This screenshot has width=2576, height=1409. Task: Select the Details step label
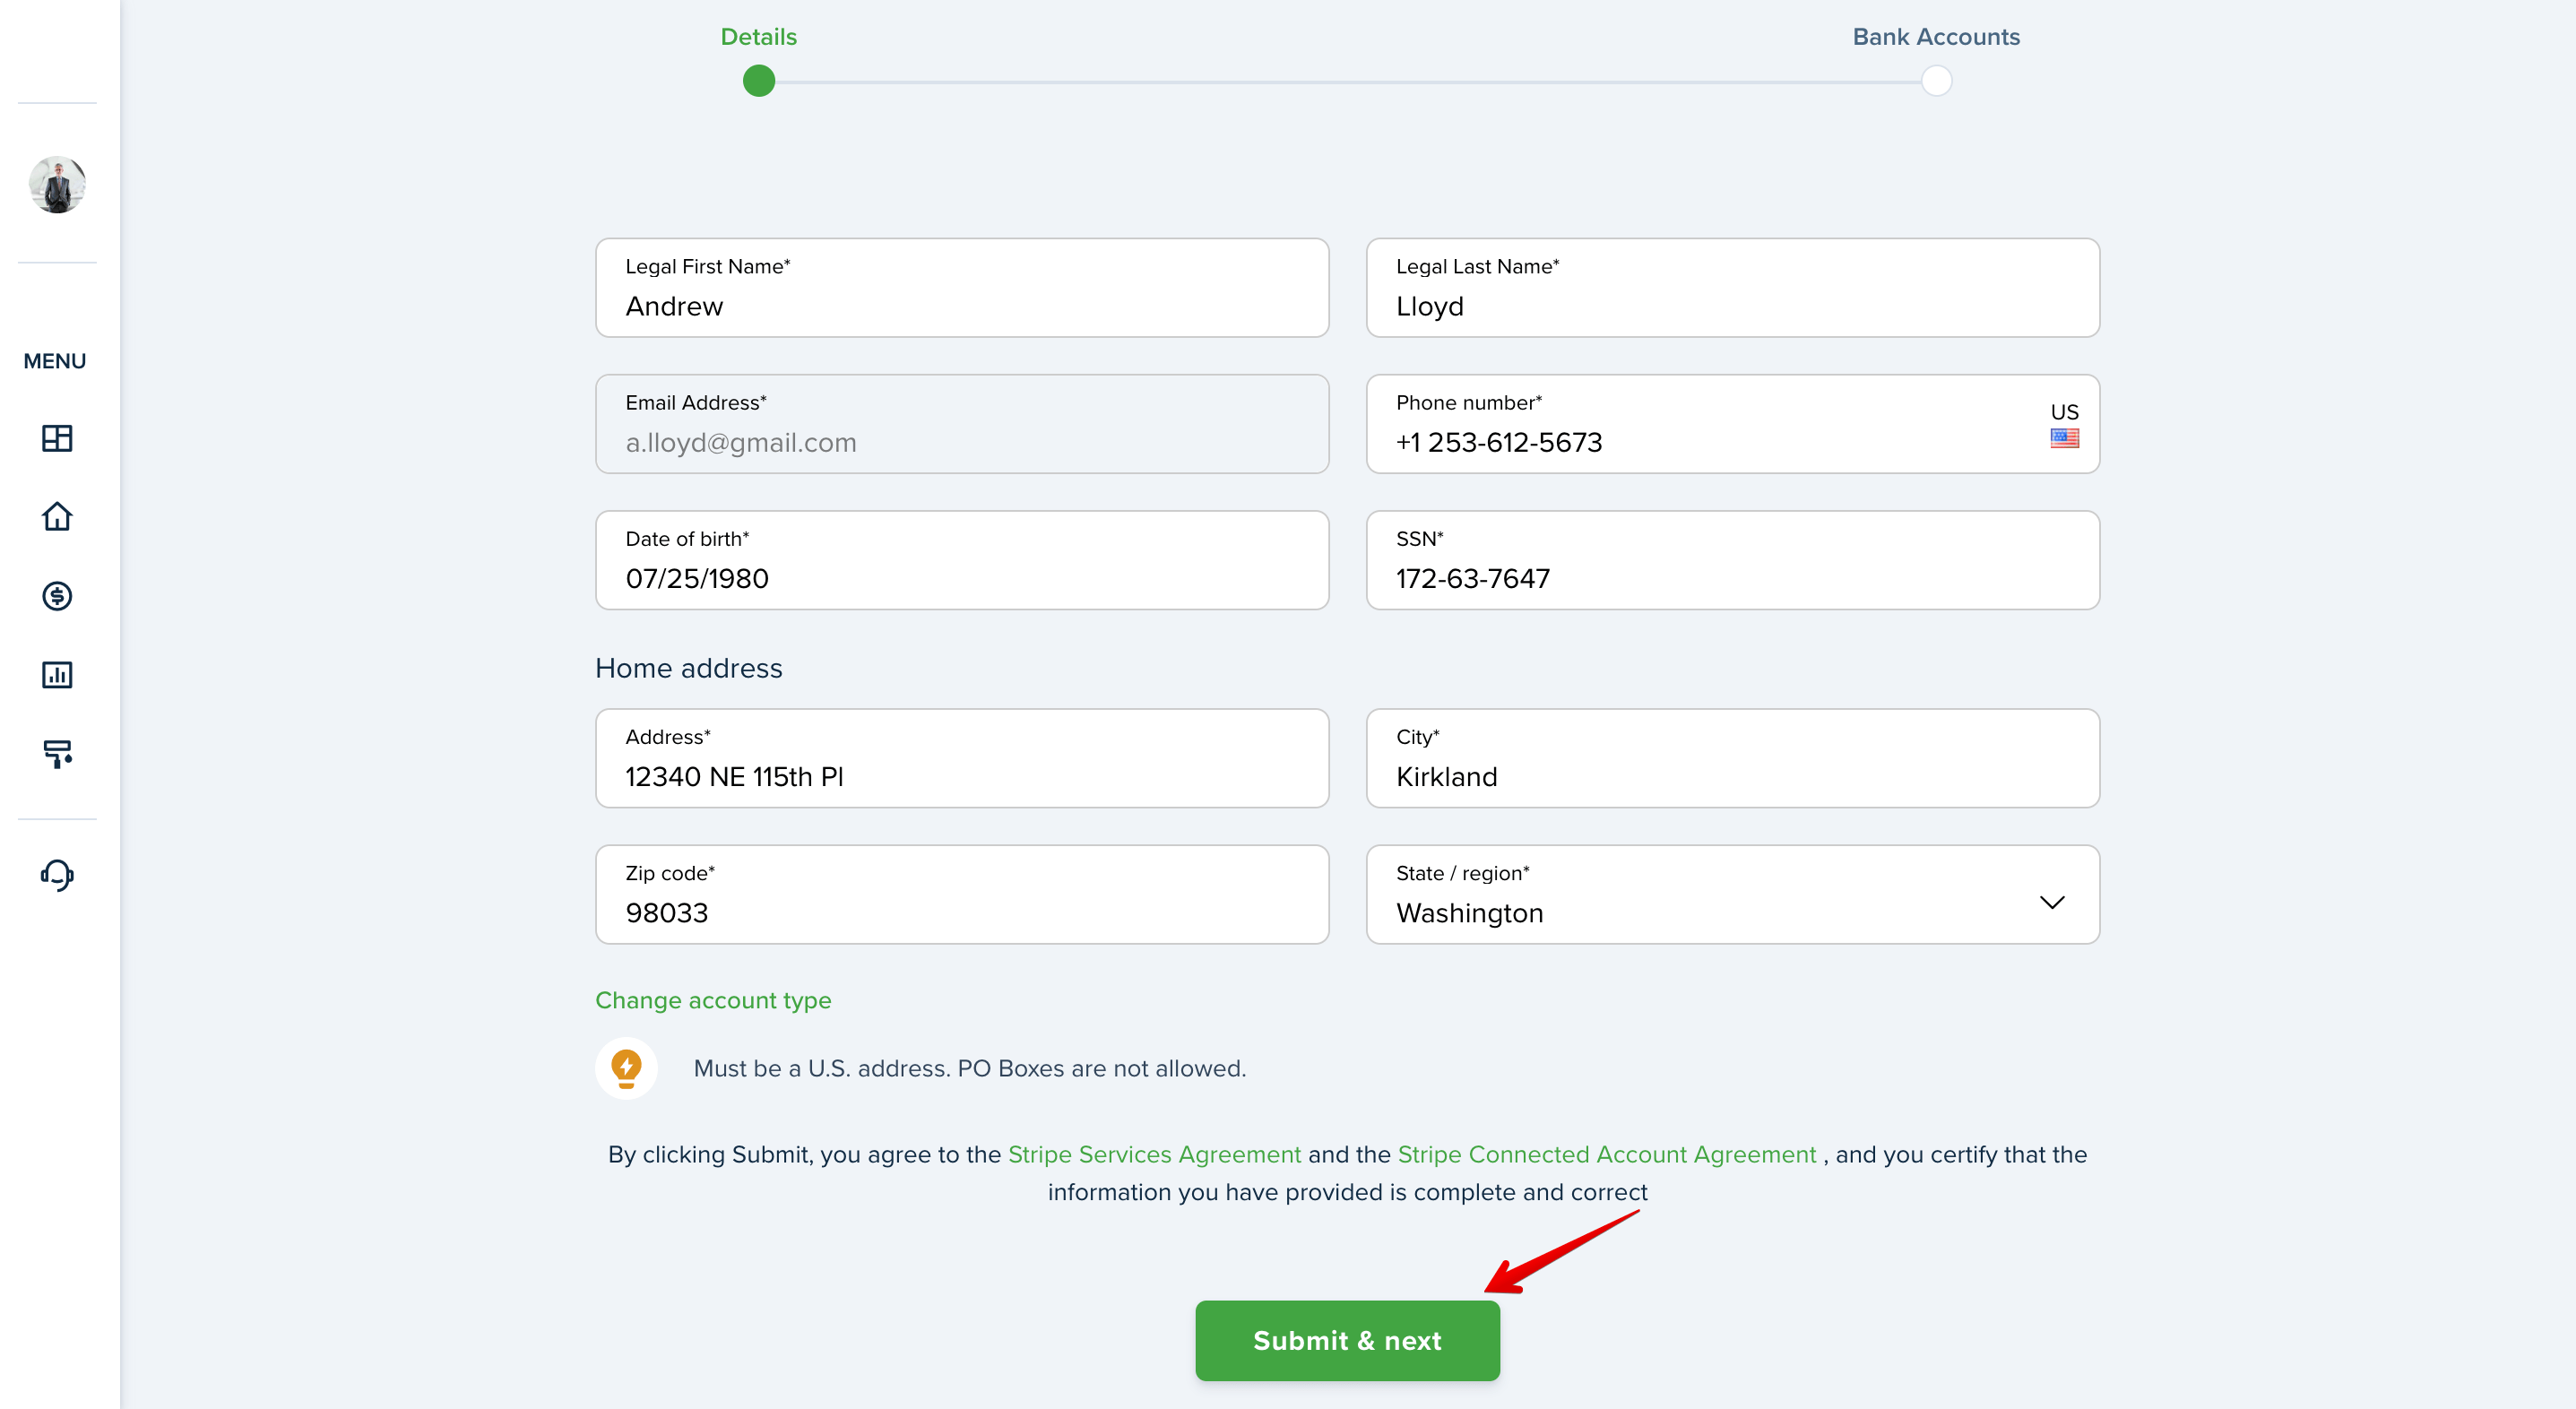pyautogui.click(x=758, y=37)
